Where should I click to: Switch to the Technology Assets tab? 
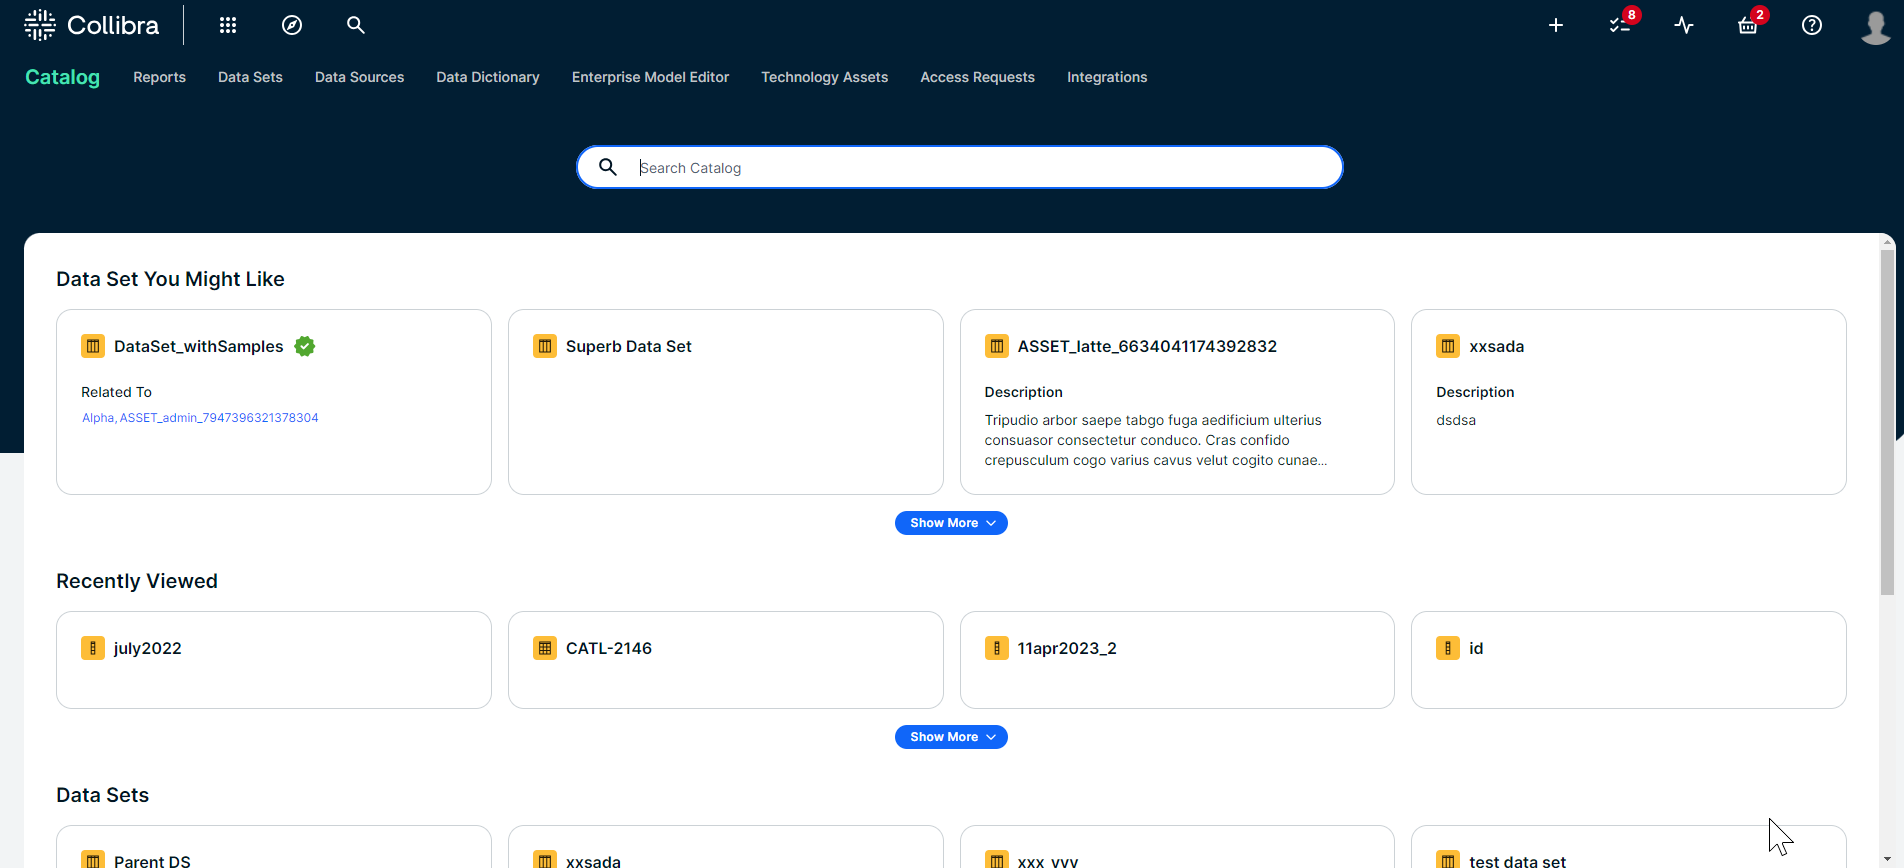[x=824, y=77]
